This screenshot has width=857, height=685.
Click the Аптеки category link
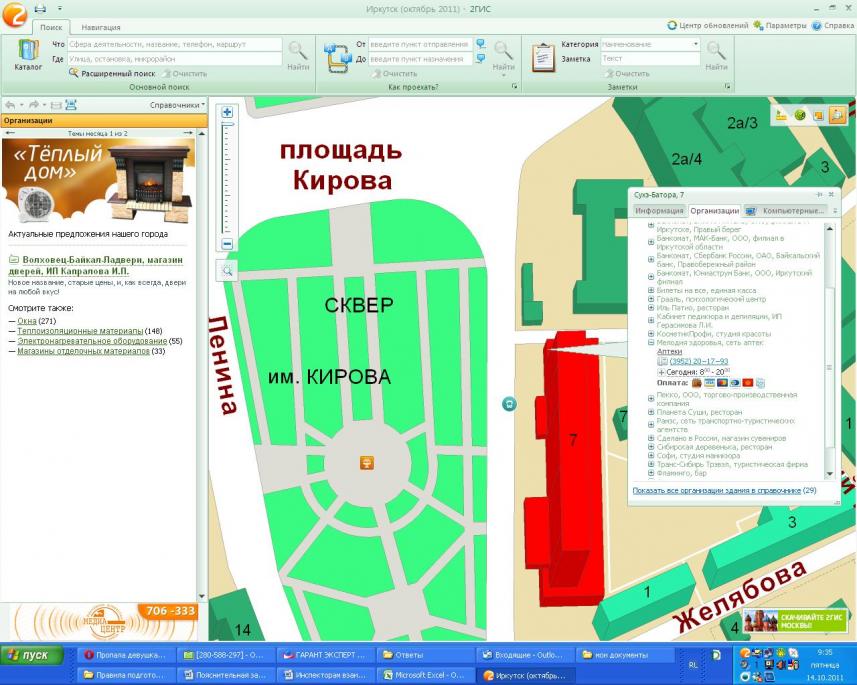tap(669, 352)
